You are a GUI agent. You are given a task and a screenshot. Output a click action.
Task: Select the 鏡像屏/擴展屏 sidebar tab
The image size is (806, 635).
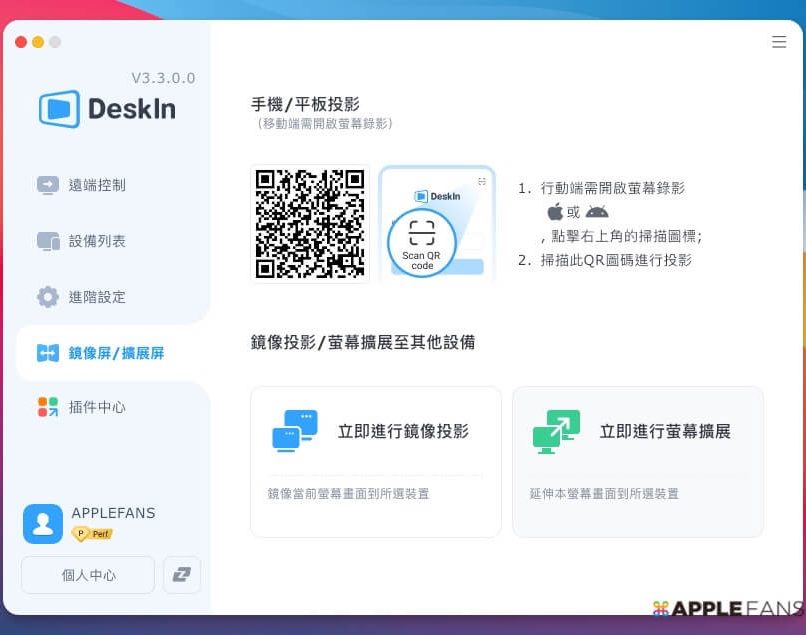click(x=115, y=353)
